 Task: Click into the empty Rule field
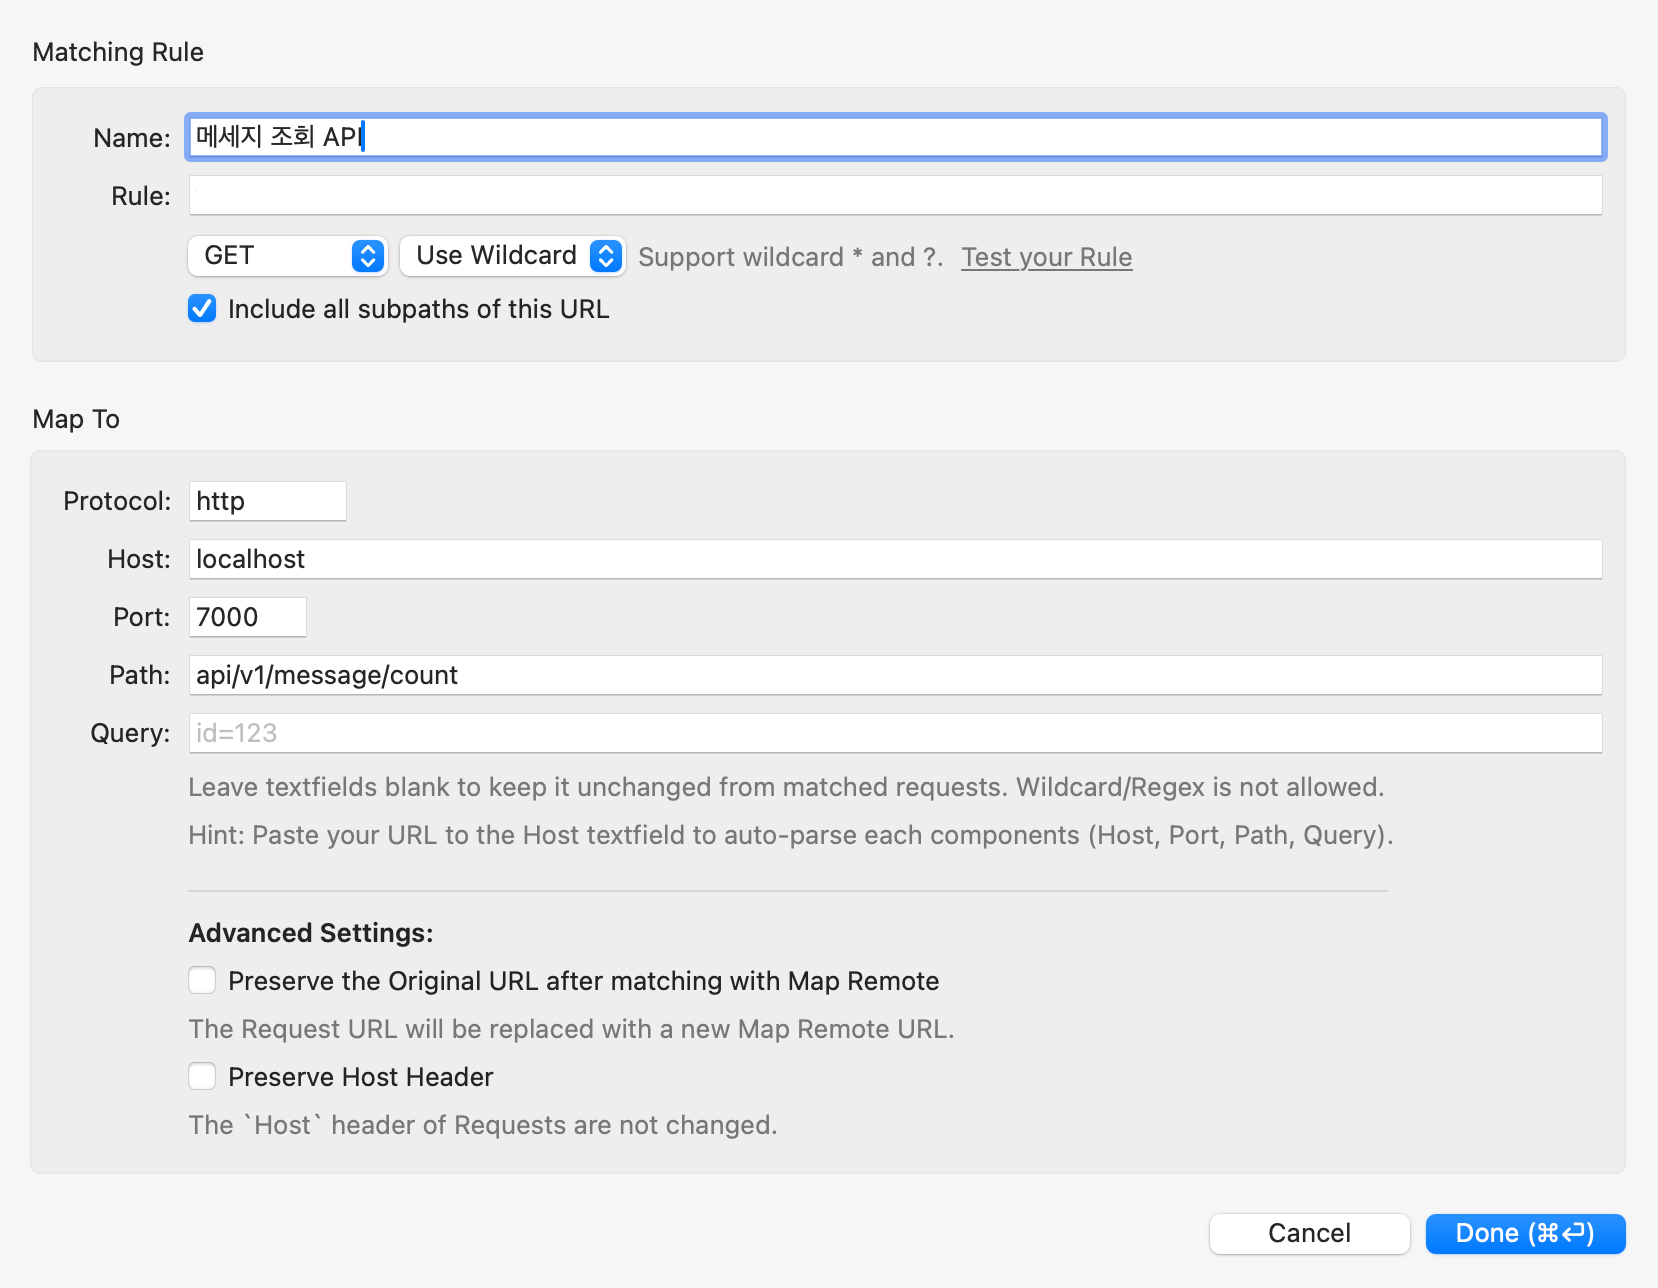tap(895, 196)
